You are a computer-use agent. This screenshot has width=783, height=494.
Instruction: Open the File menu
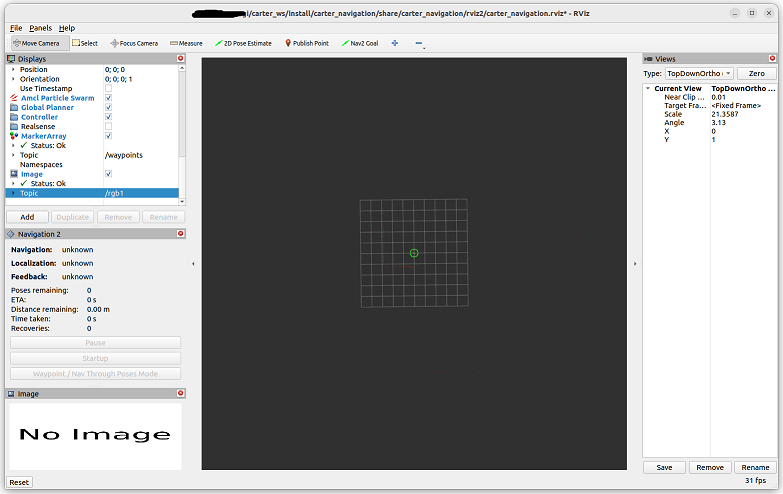coord(16,28)
